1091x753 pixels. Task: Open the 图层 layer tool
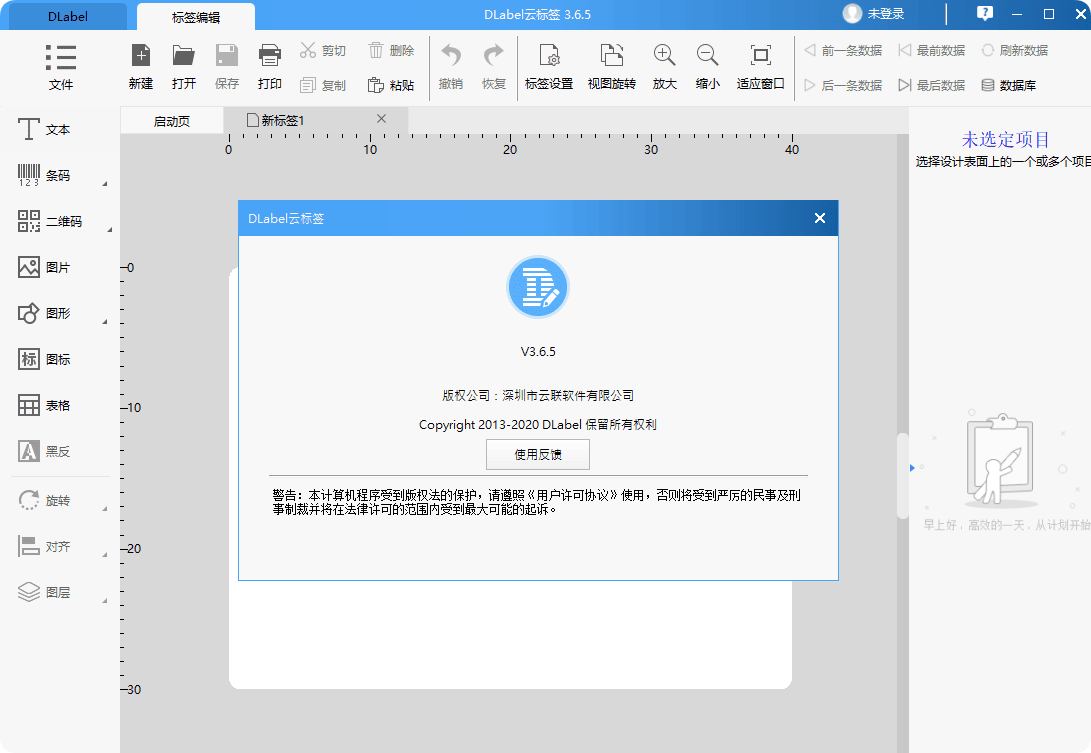click(44, 592)
